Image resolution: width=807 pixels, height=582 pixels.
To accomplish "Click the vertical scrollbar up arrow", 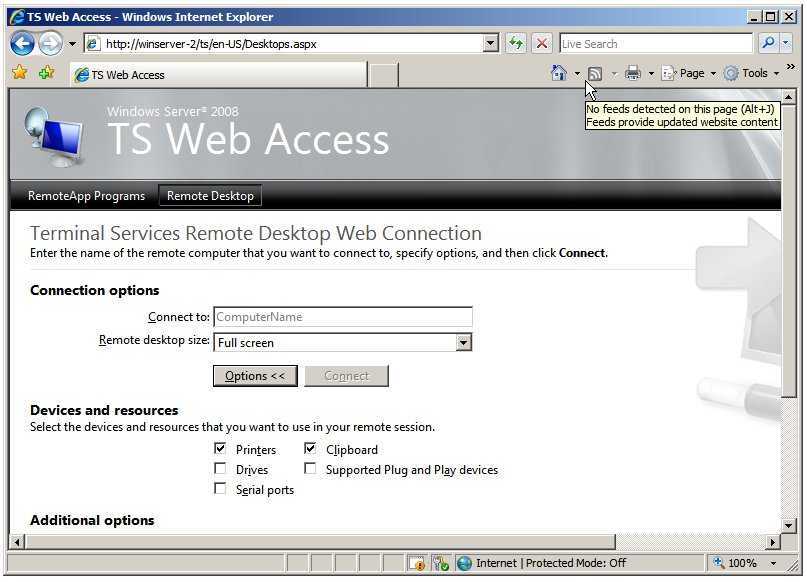I will point(788,97).
